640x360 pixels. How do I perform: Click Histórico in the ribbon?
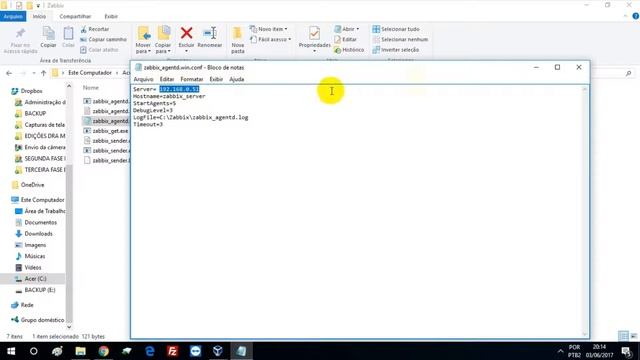[x=349, y=50]
